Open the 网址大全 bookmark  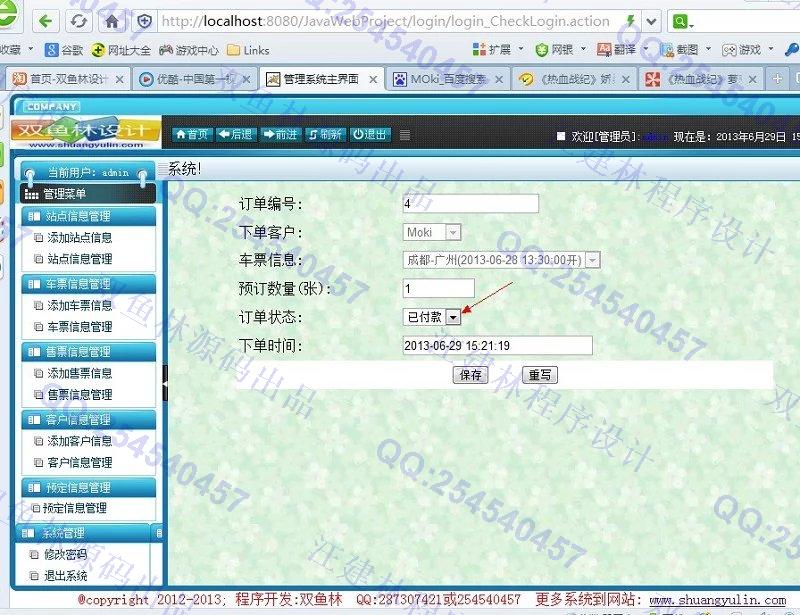[x=121, y=50]
